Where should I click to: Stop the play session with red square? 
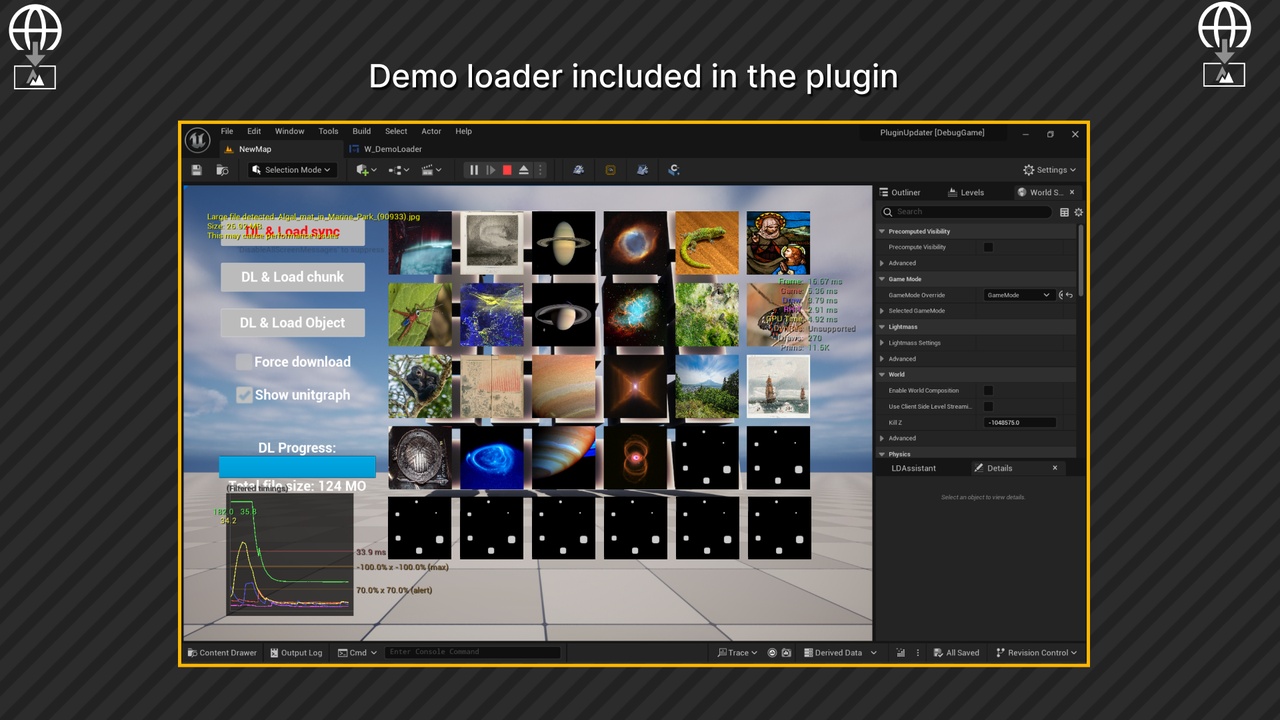[507, 170]
